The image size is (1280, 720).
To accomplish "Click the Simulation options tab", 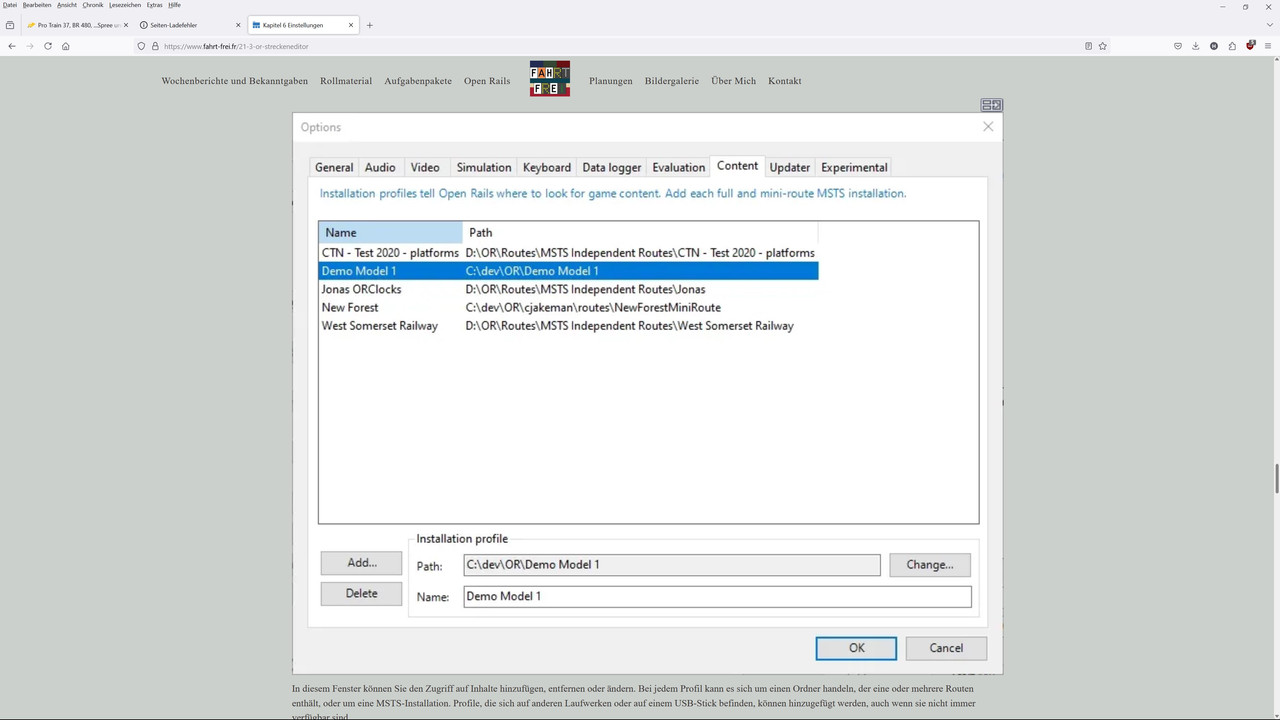I will click(484, 168).
